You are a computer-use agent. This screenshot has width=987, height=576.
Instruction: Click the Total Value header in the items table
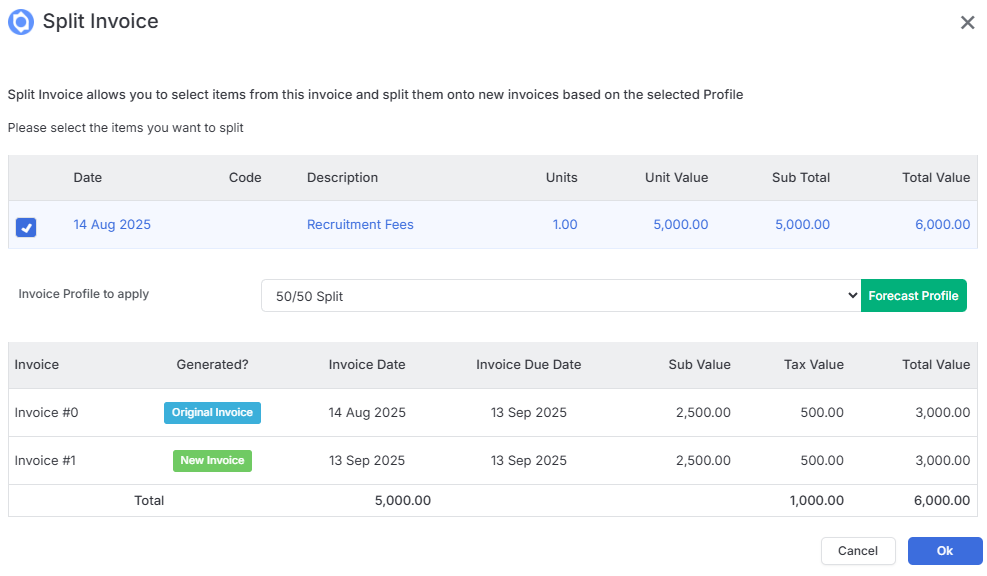click(936, 178)
